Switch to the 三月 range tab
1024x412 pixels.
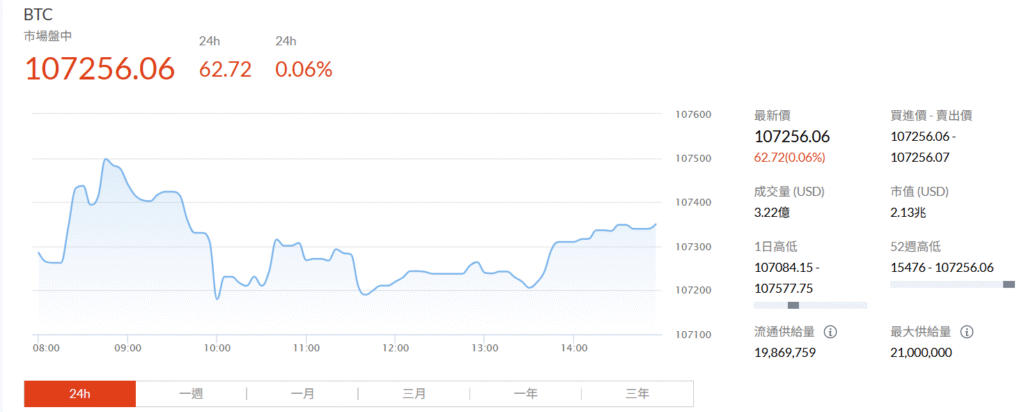click(x=414, y=394)
